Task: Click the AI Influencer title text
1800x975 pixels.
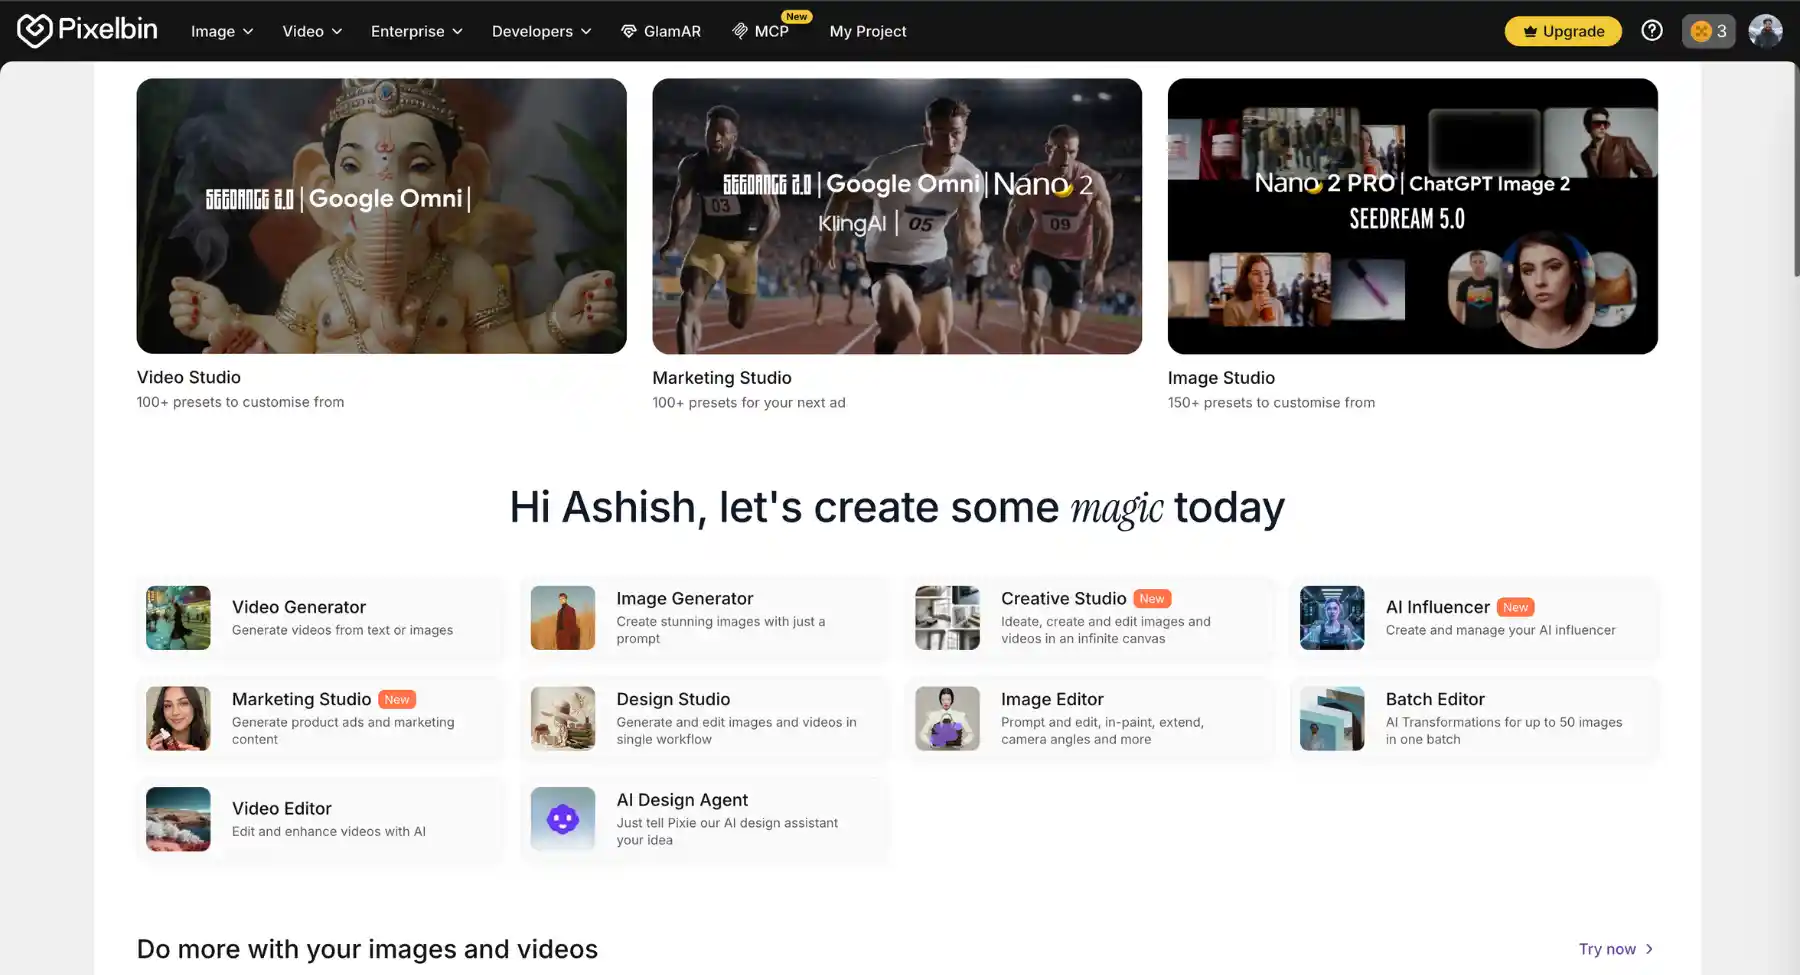Action: (x=1438, y=607)
